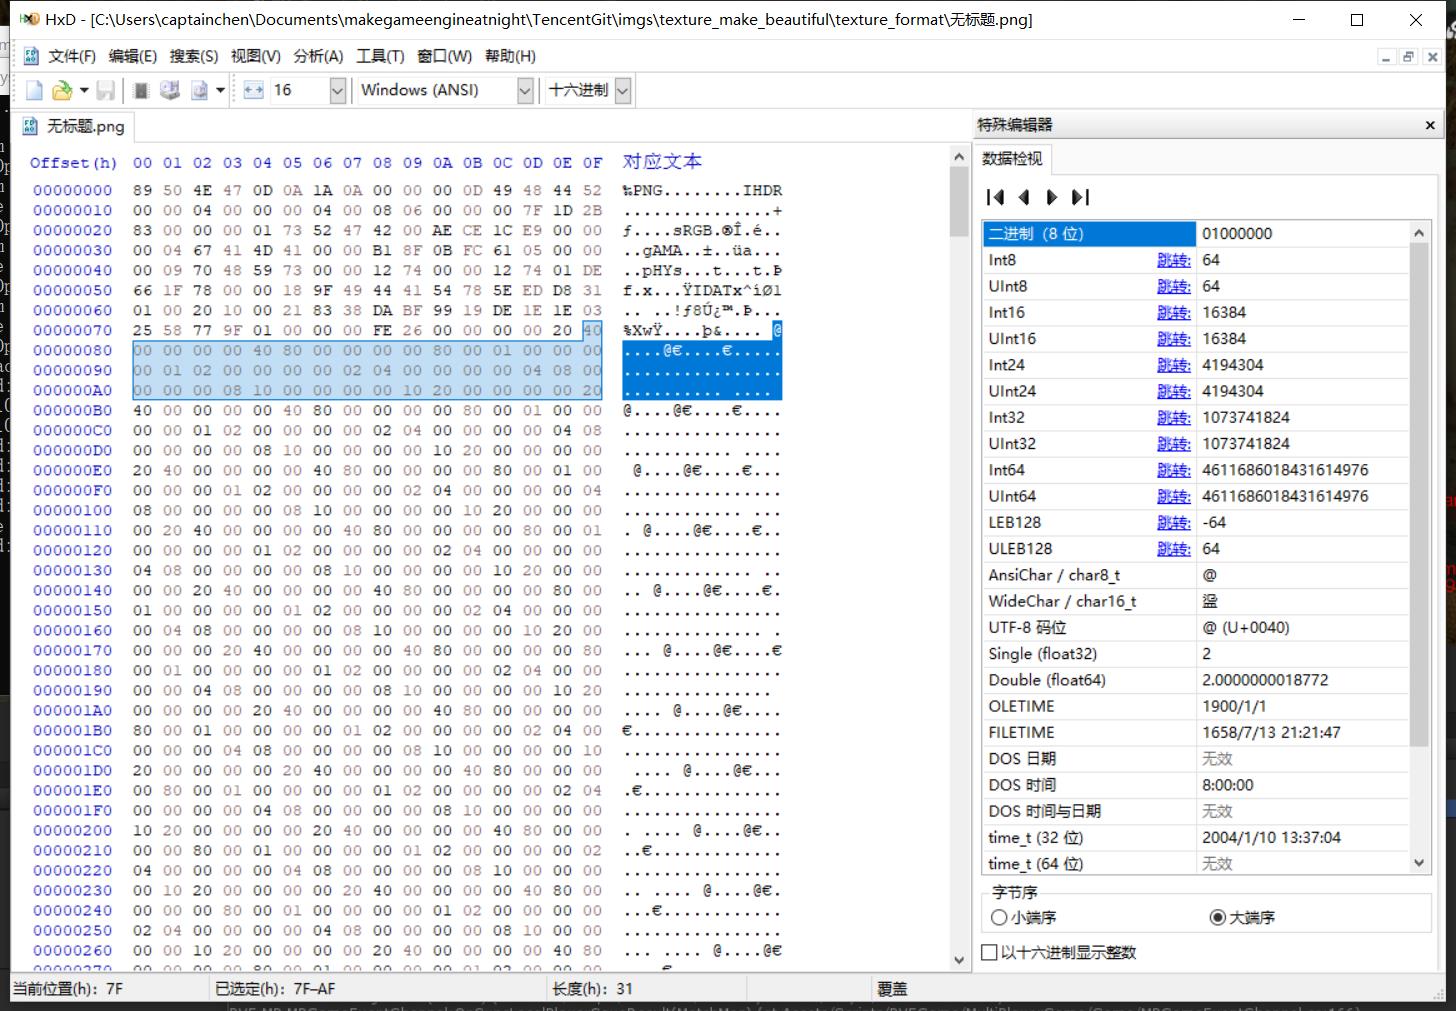Click the document icon left of 文件 menu
The height and width of the screenshot is (1011, 1456).
point(31,56)
